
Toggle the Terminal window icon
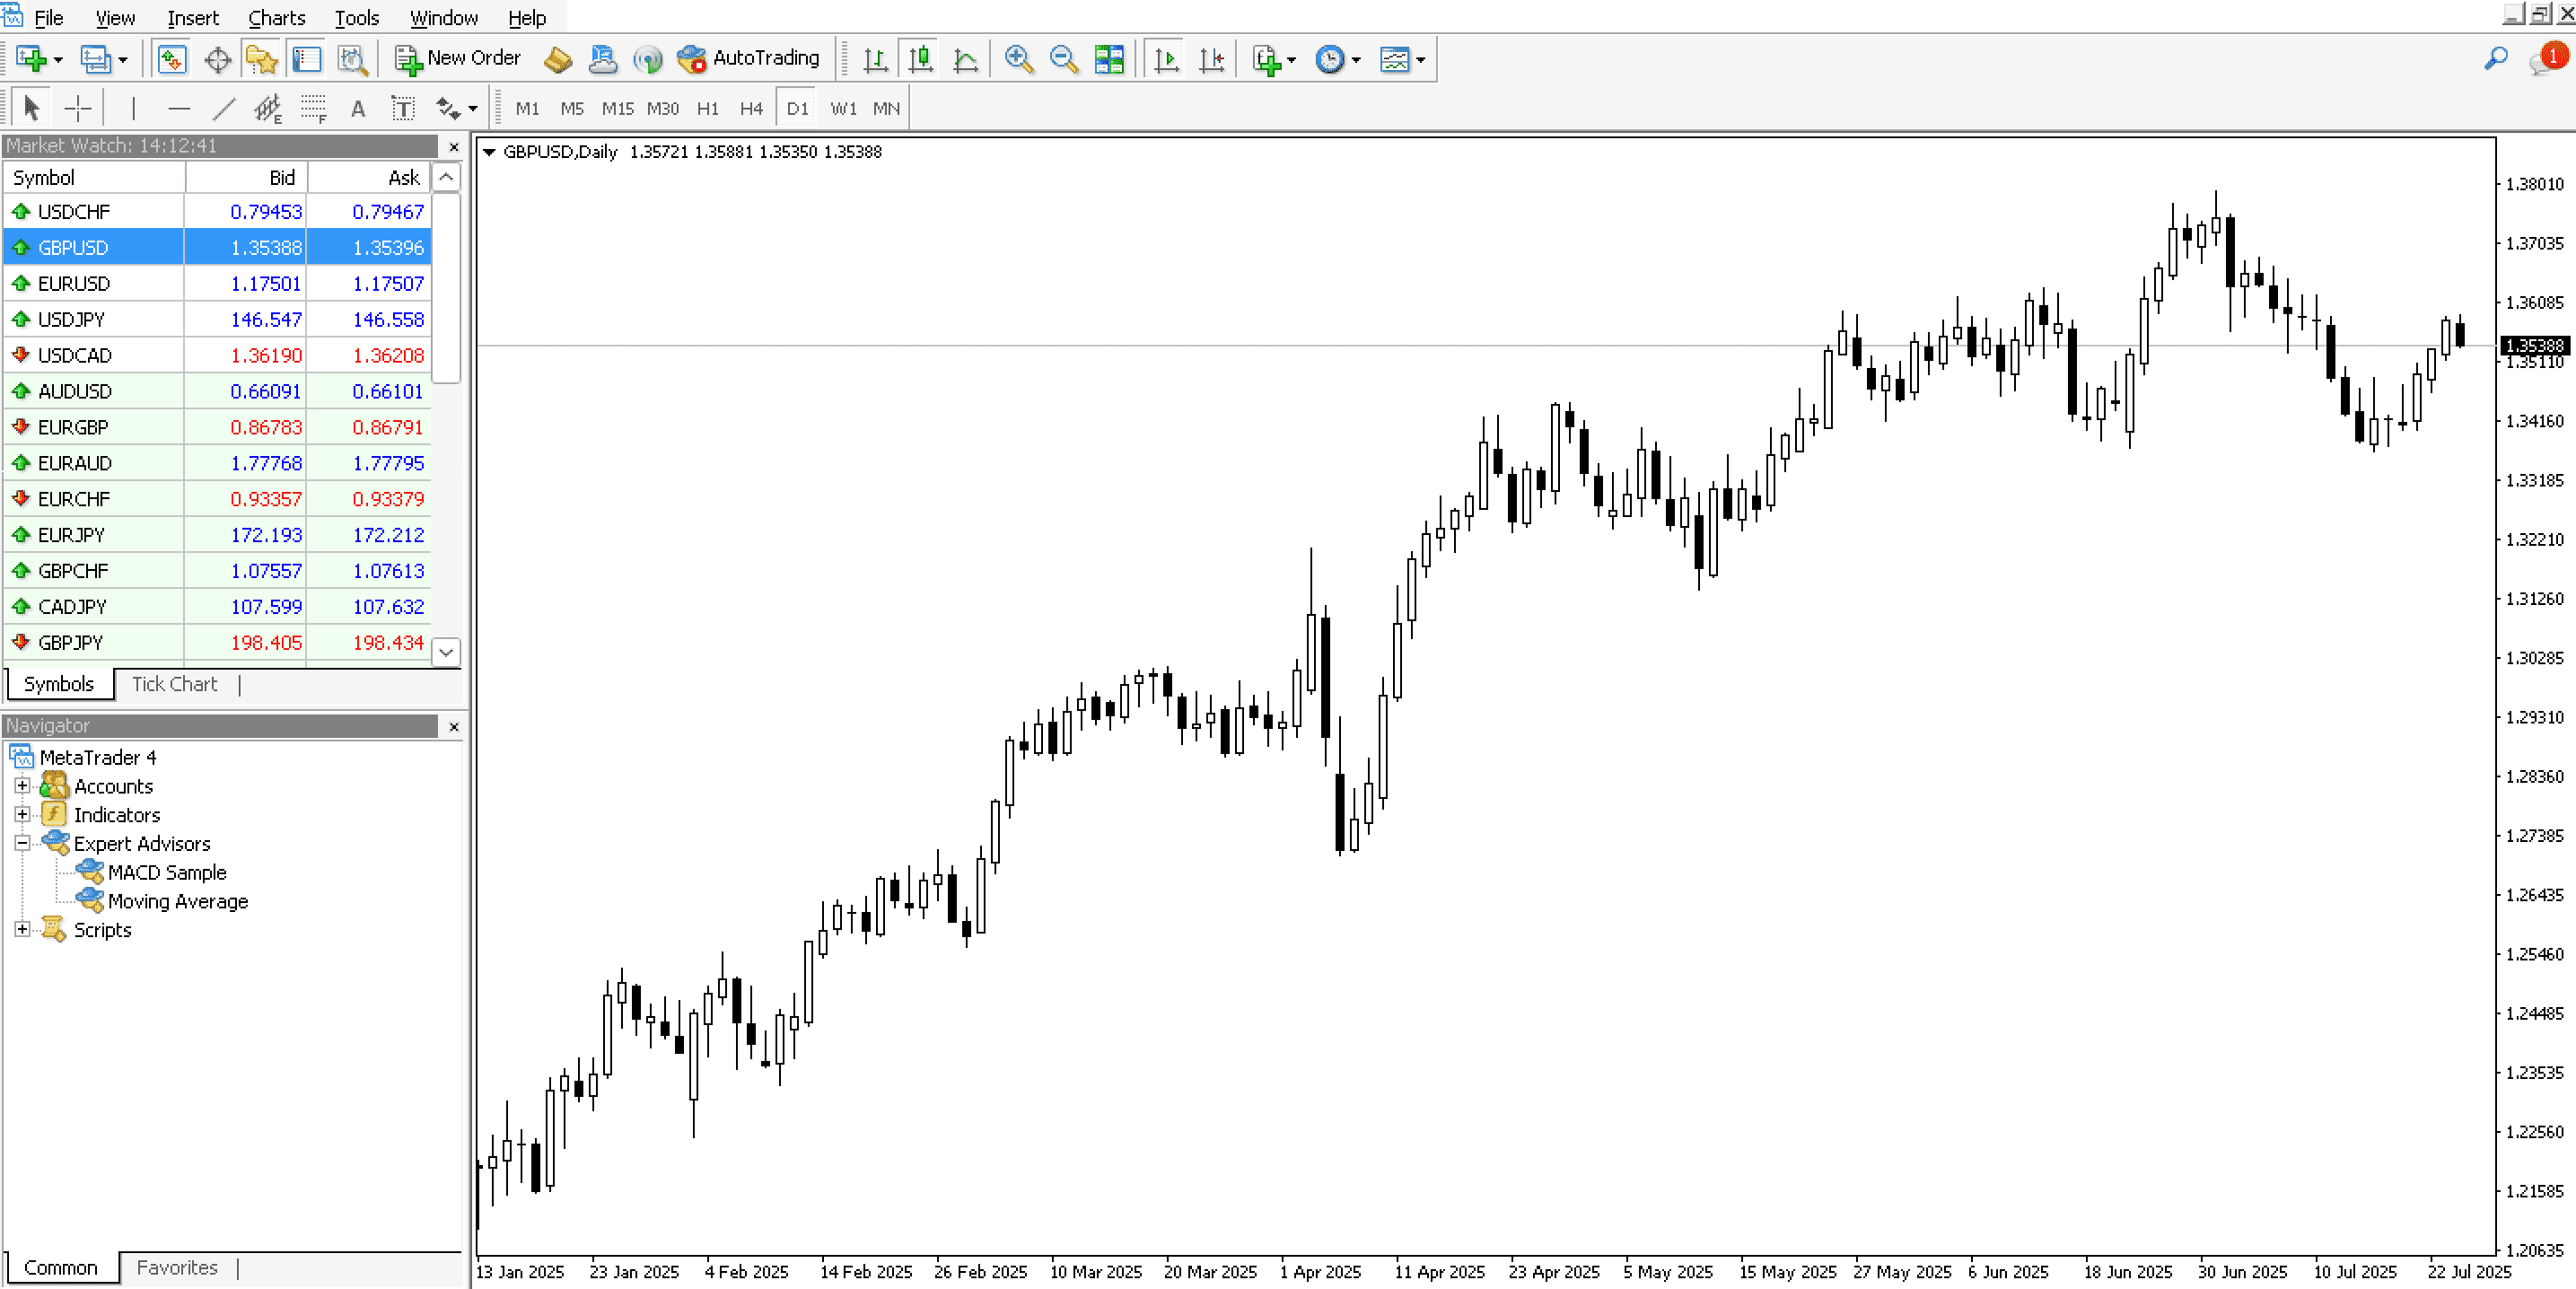pos(307,59)
